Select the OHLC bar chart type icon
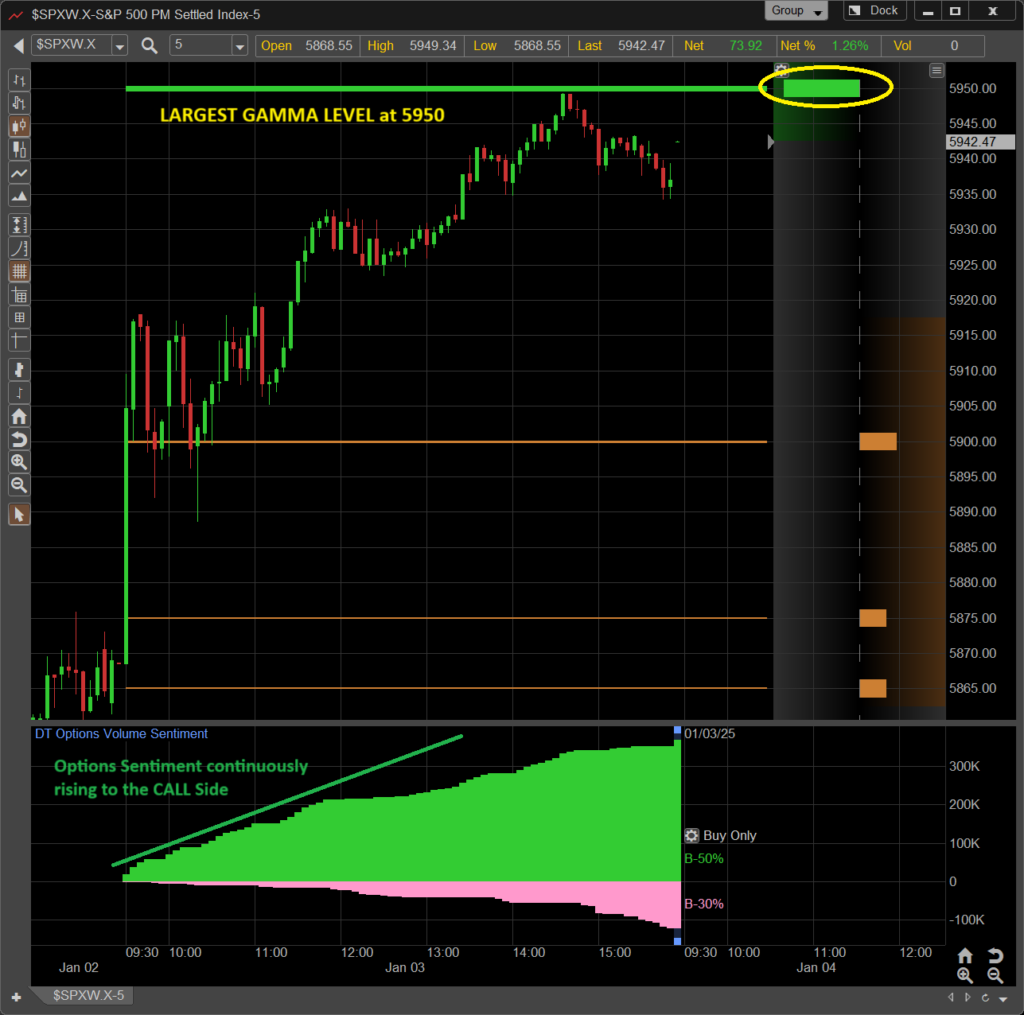The image size is (1024, 1015). (19, 80)
